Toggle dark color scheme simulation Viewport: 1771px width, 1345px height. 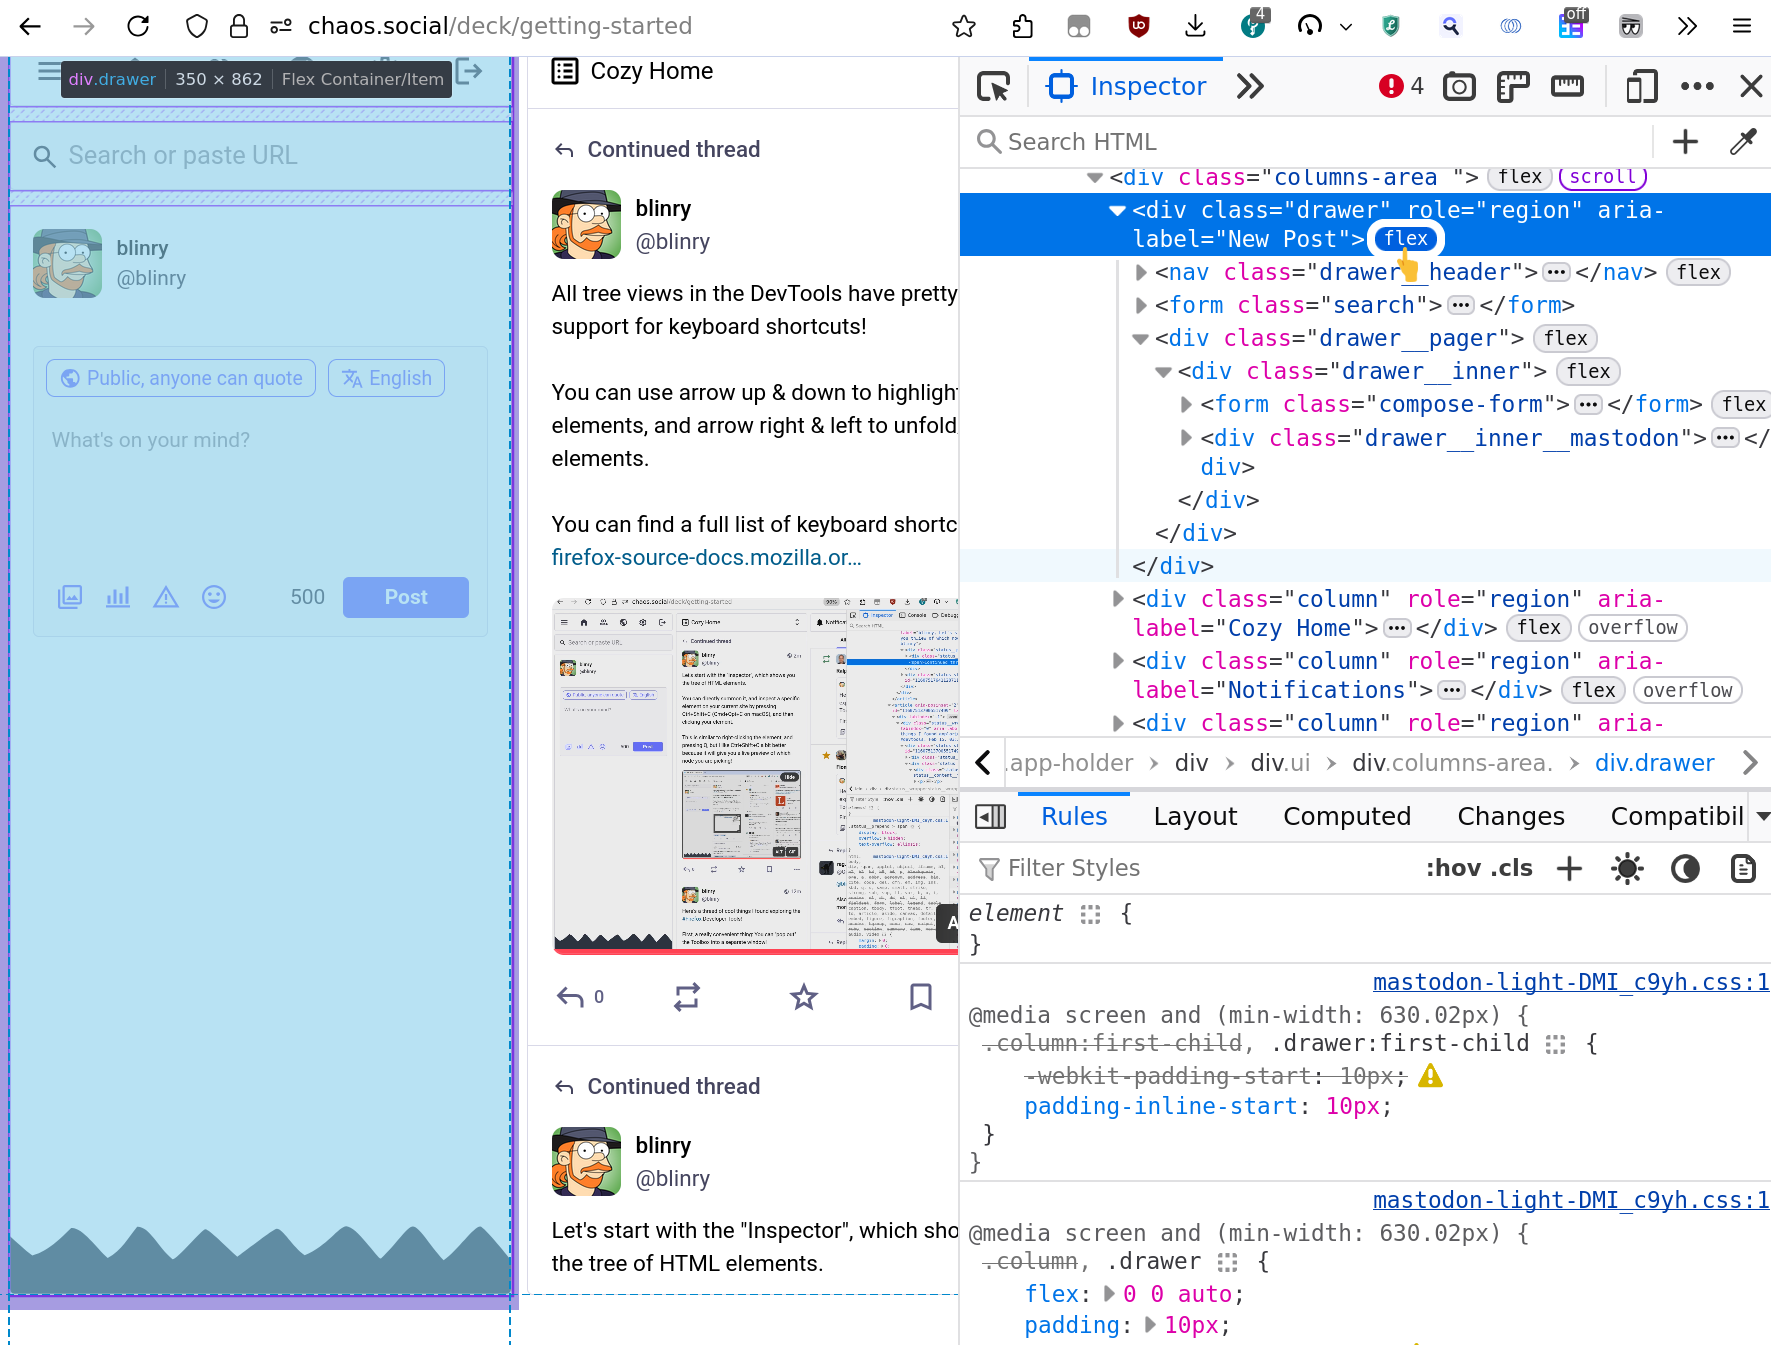click(1686, 869)
